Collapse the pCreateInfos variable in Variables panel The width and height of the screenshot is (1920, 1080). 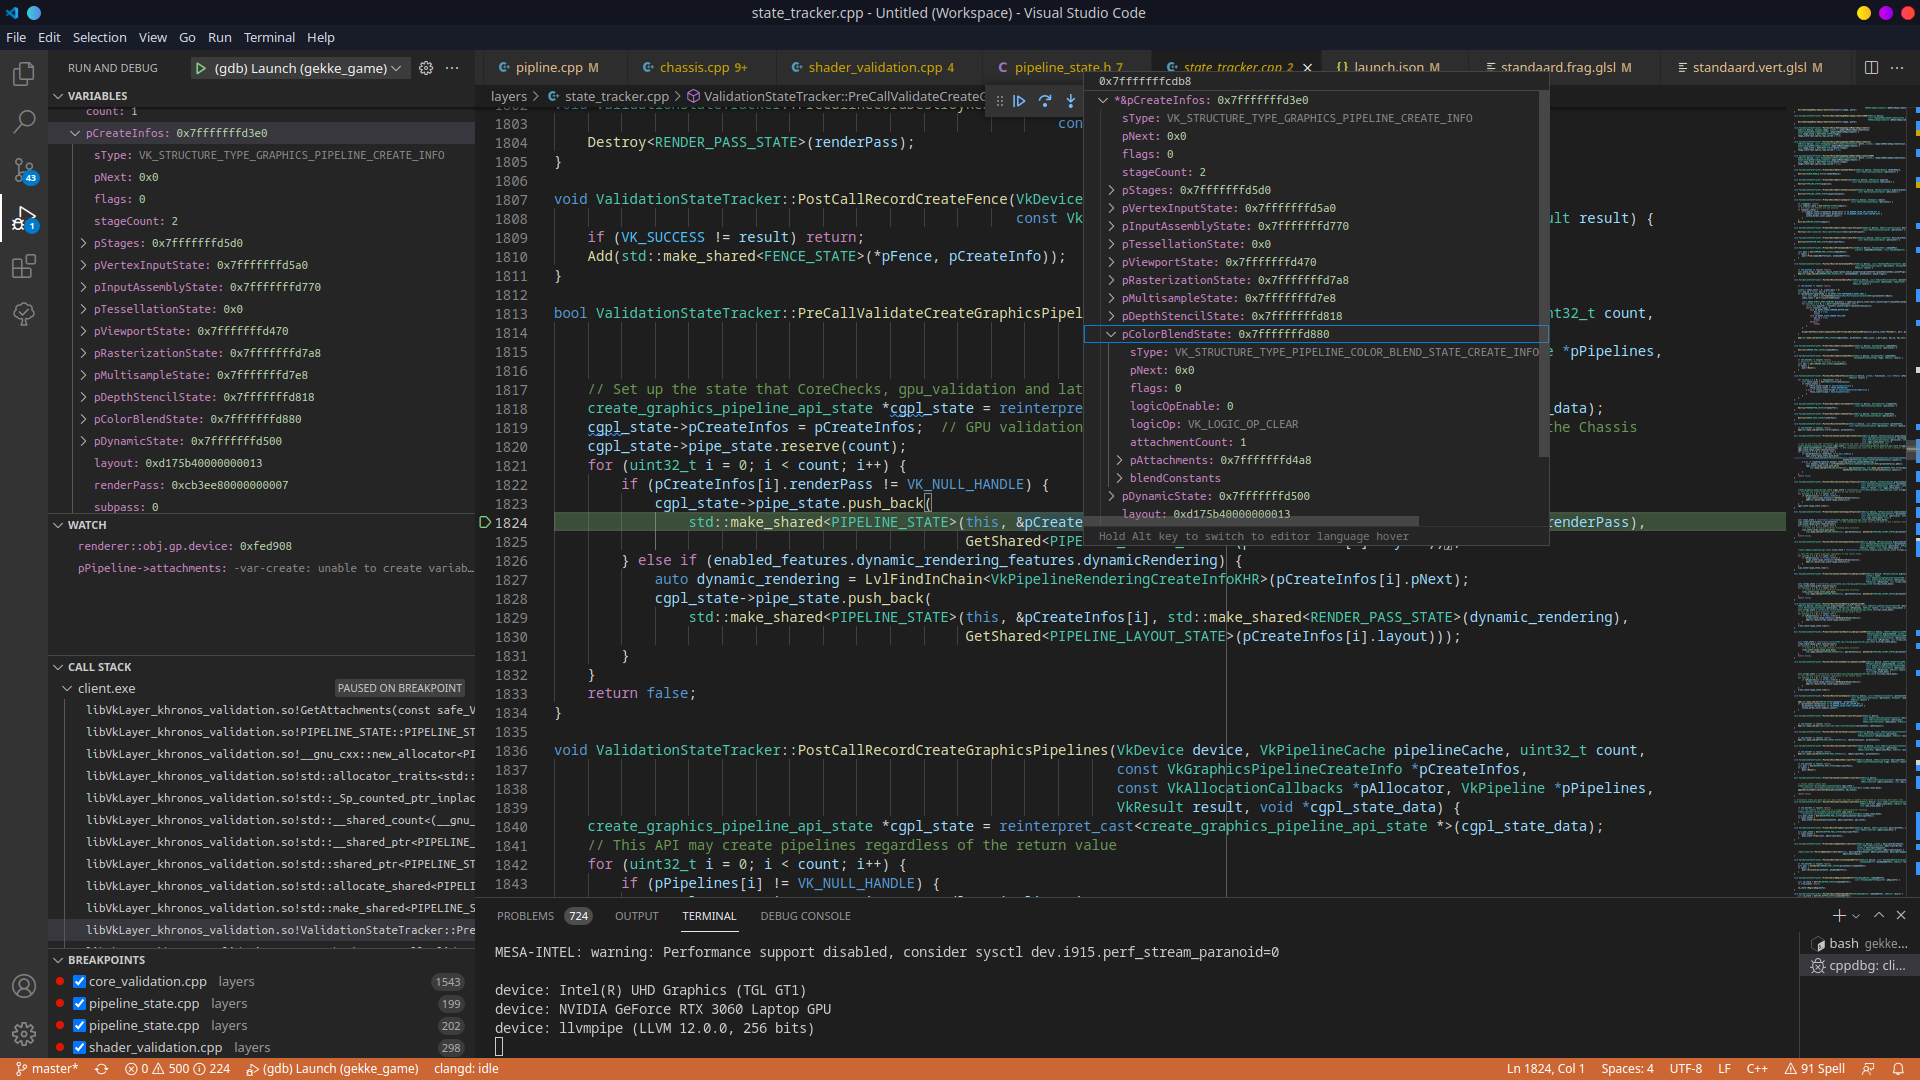(74, 132)
